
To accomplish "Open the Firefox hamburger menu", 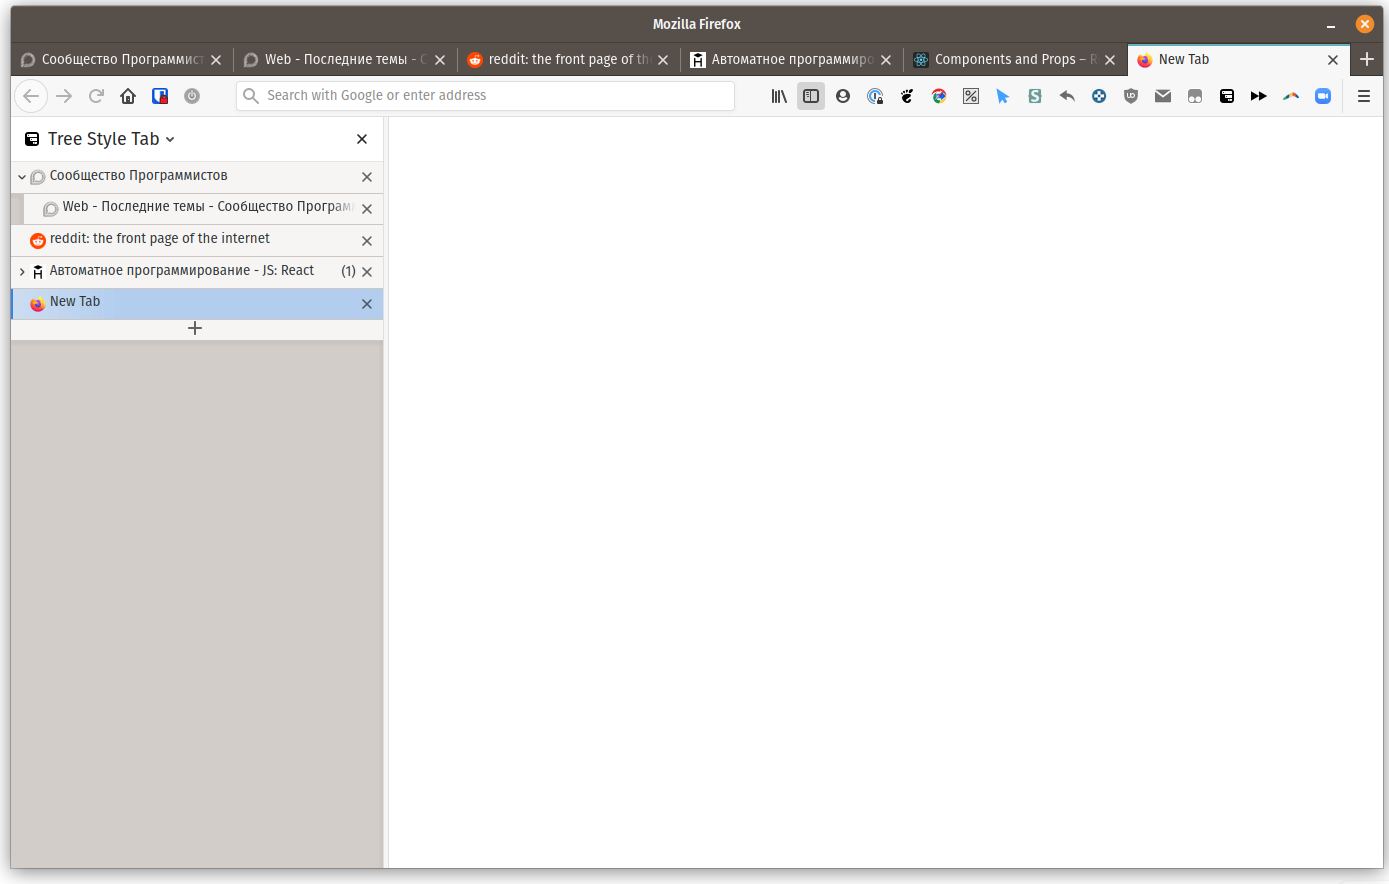I will point(1364,96).
